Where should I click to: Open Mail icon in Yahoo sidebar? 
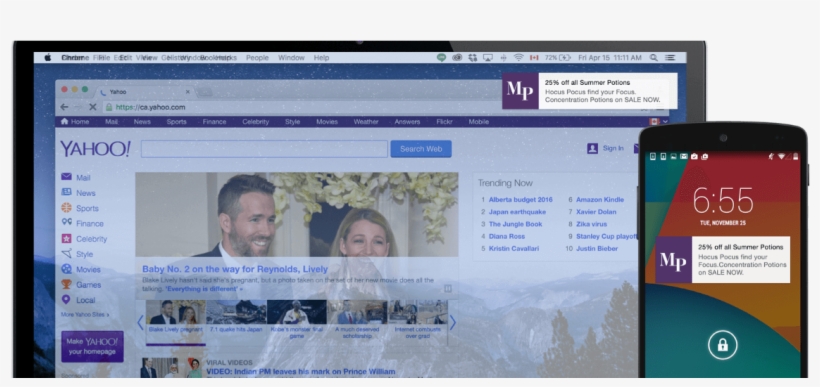[x=66, y=177]
